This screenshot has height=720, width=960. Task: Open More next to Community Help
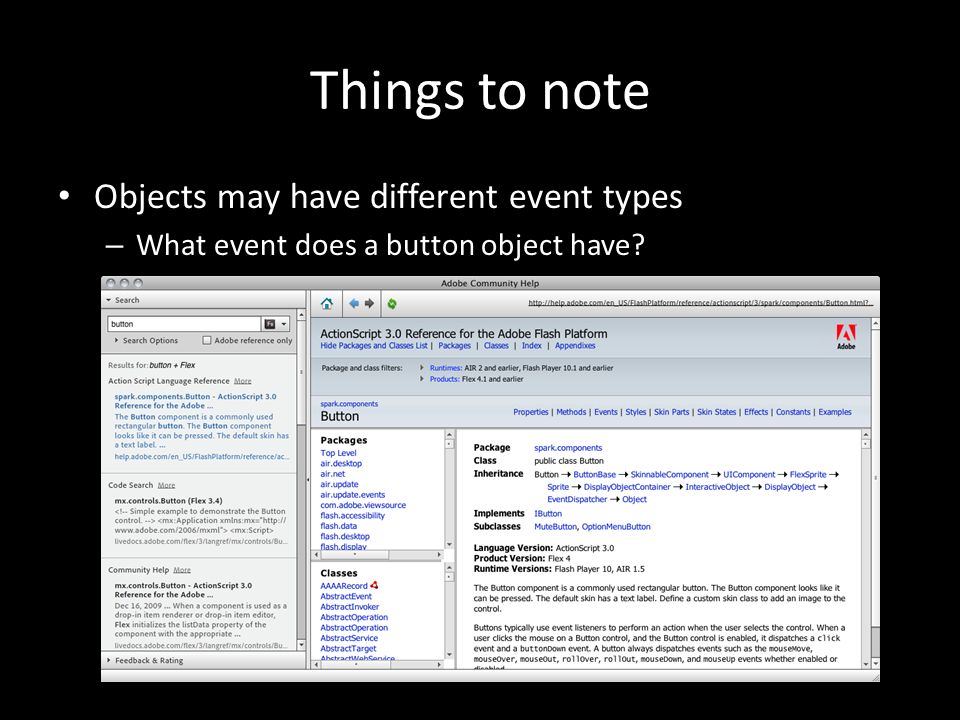[x=182, y=570]
